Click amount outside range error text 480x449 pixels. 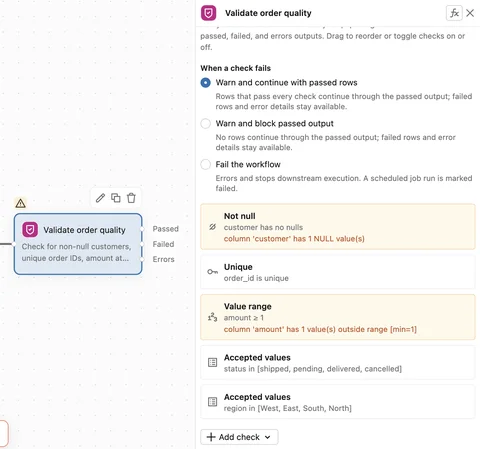(x=320, y=329)
